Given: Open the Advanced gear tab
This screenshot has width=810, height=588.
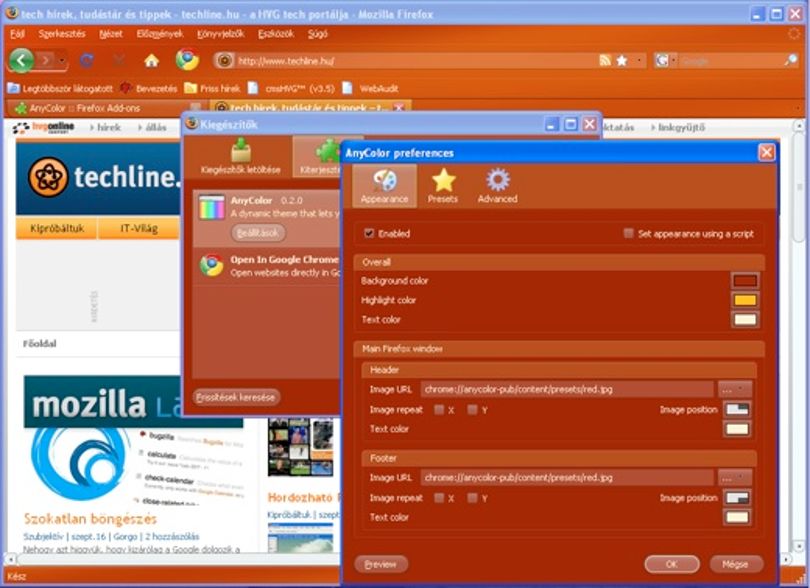Looking at the screenshot, I should click(x=497, y=186).
